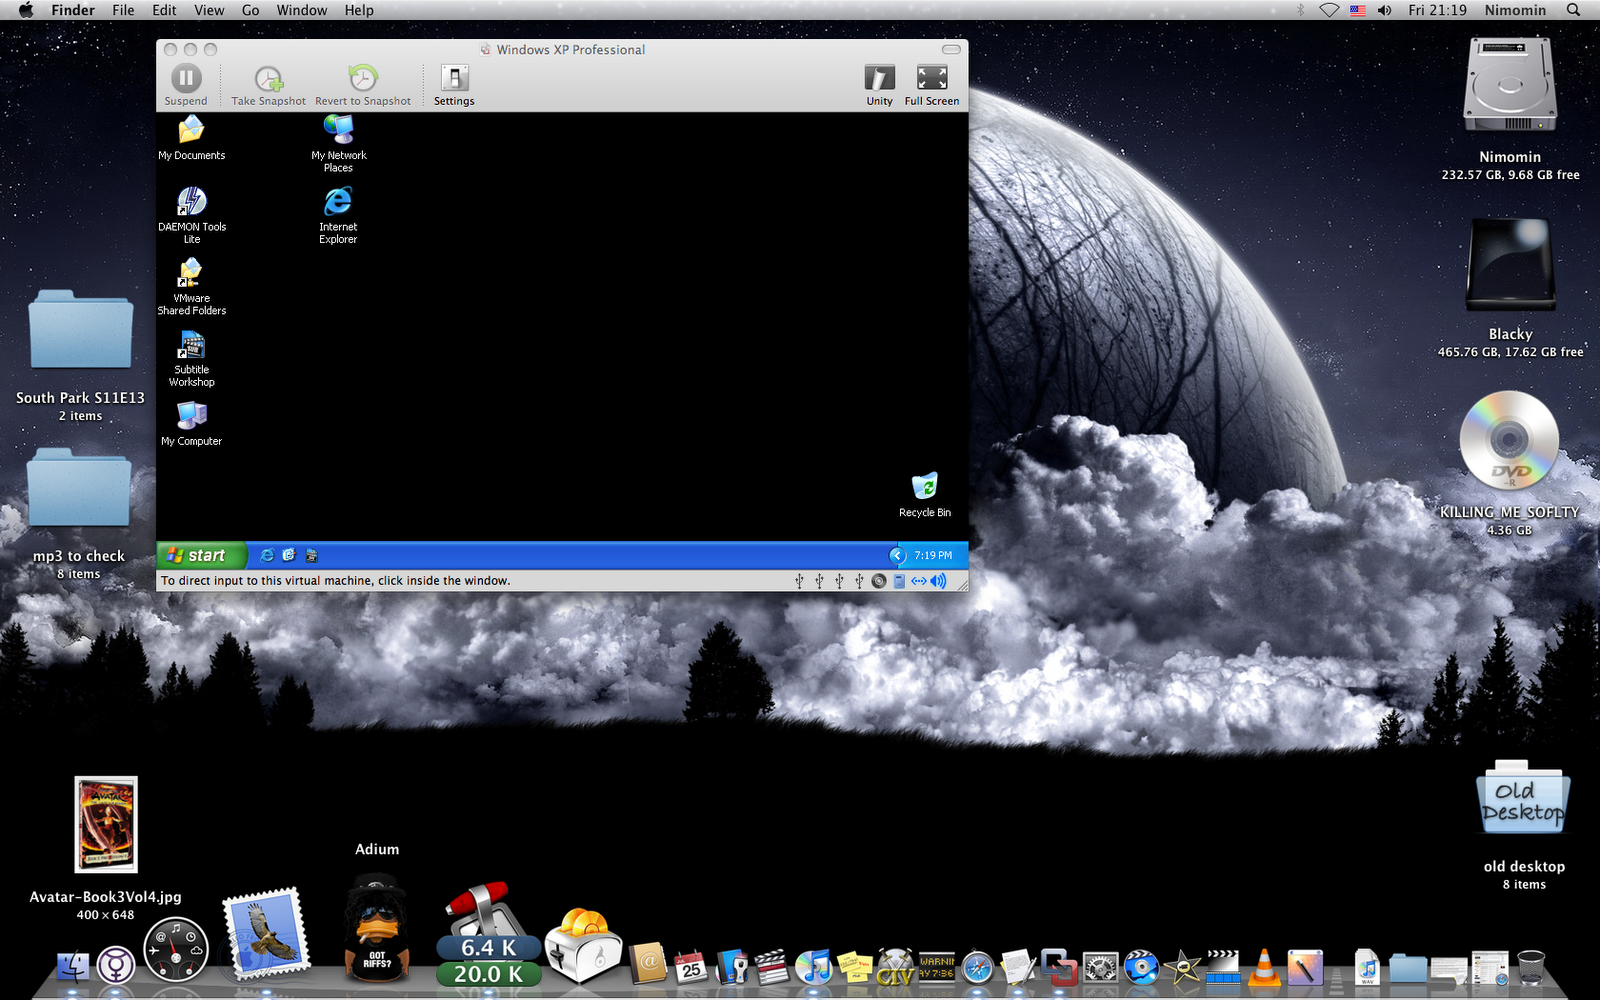Open Toast Titanium toaster icon in Dock

click(583, 945)
